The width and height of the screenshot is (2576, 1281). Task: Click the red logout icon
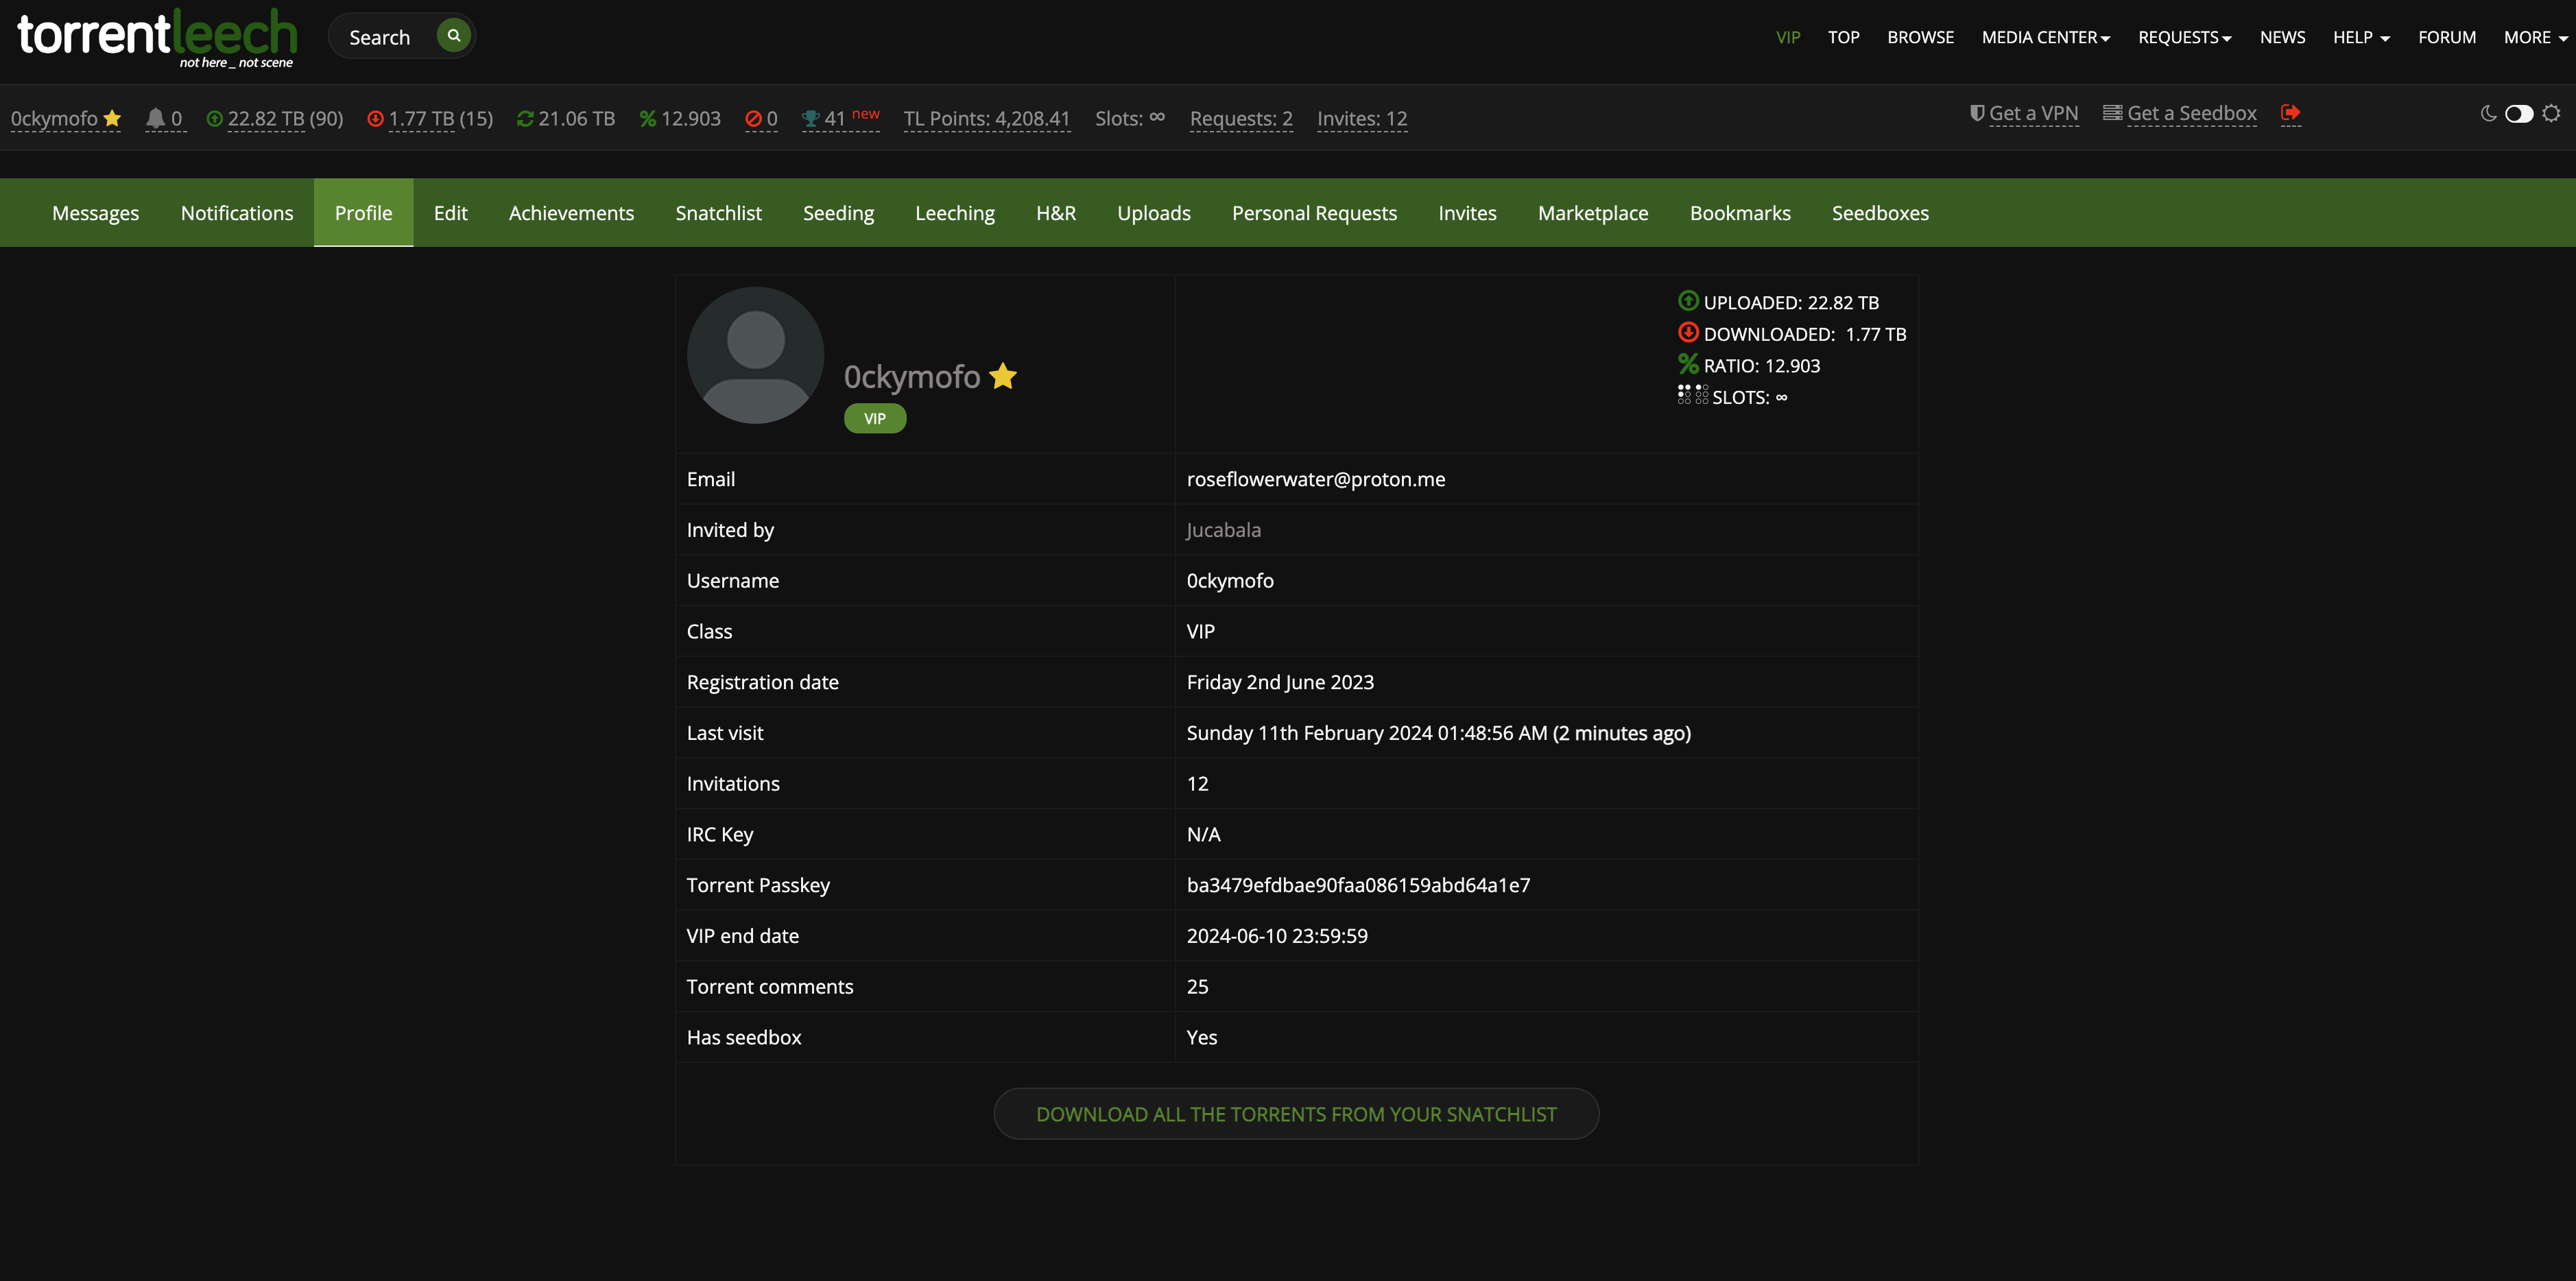pos(2290,113)
